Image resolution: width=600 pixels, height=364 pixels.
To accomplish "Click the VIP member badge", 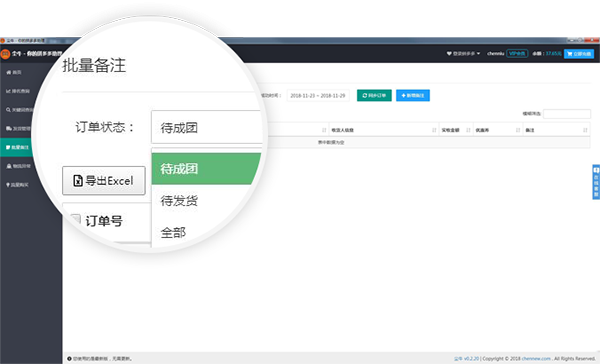I will 517,54.
